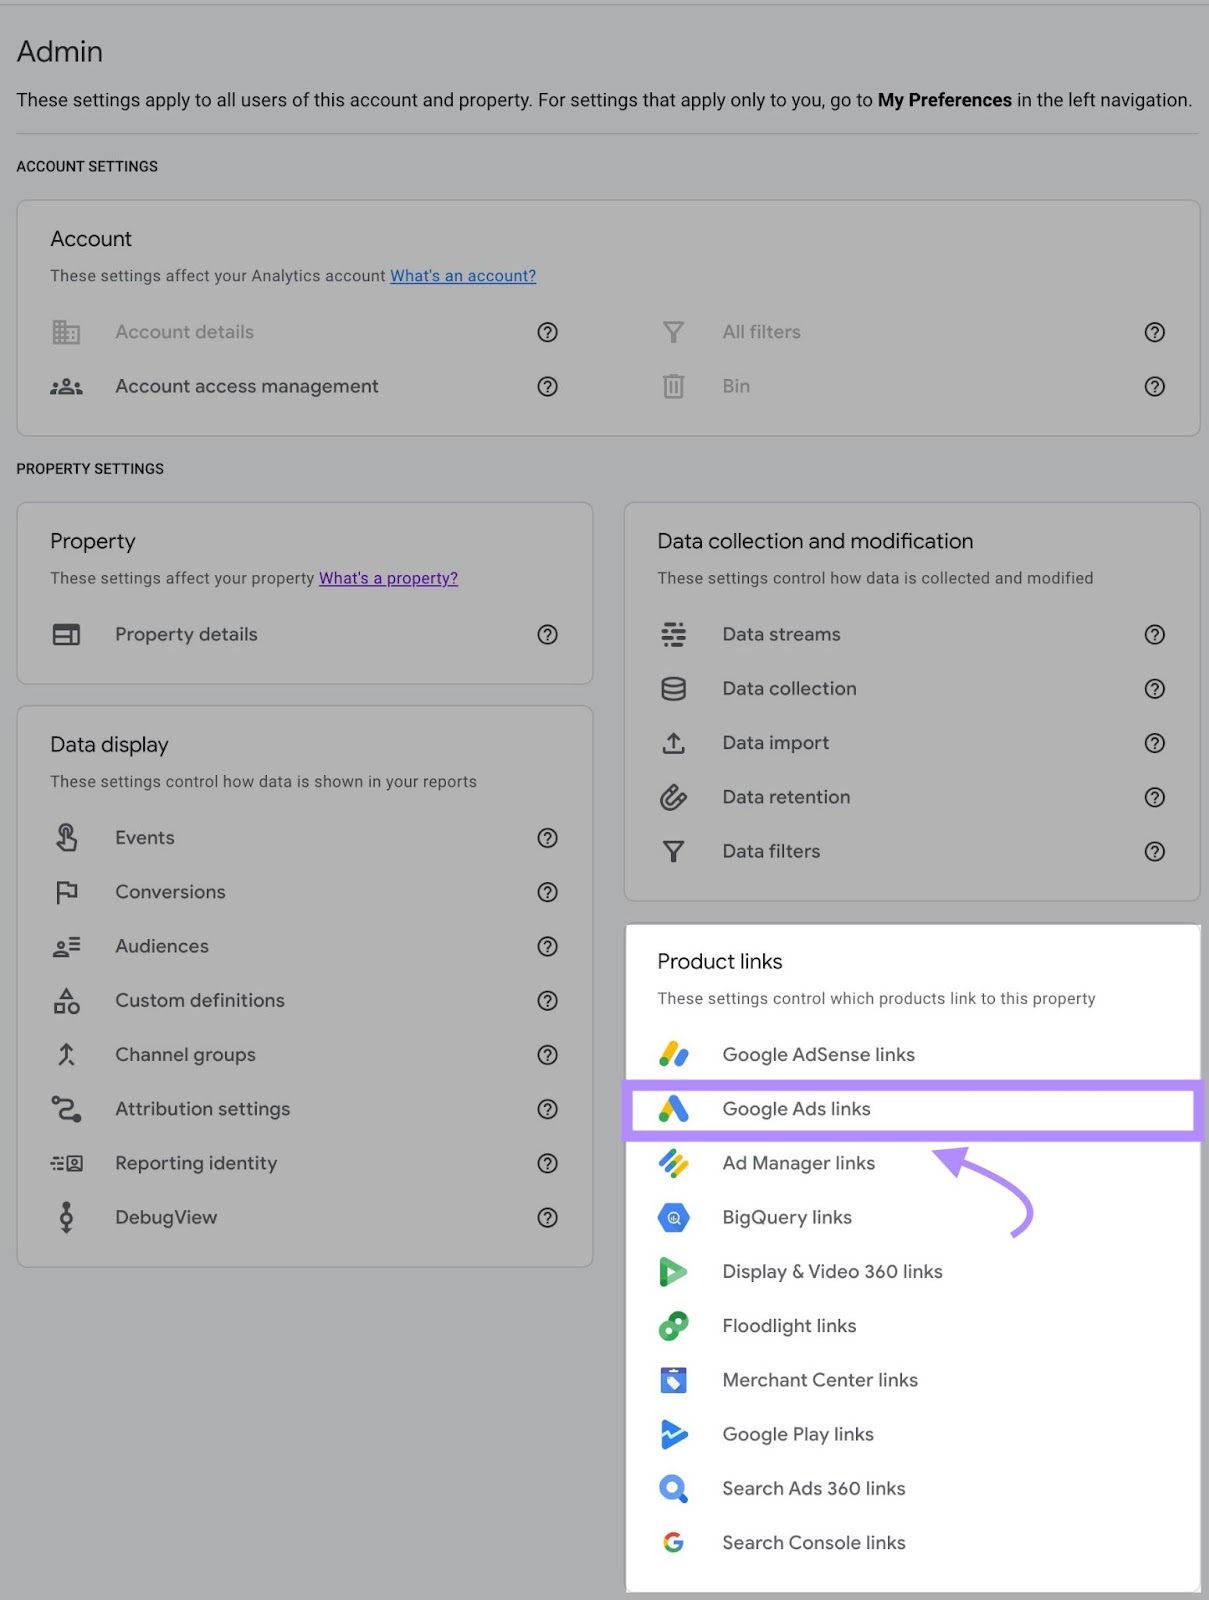Open help for Data collection
The image size is (1209, 1600).
tap(1155, 688)
